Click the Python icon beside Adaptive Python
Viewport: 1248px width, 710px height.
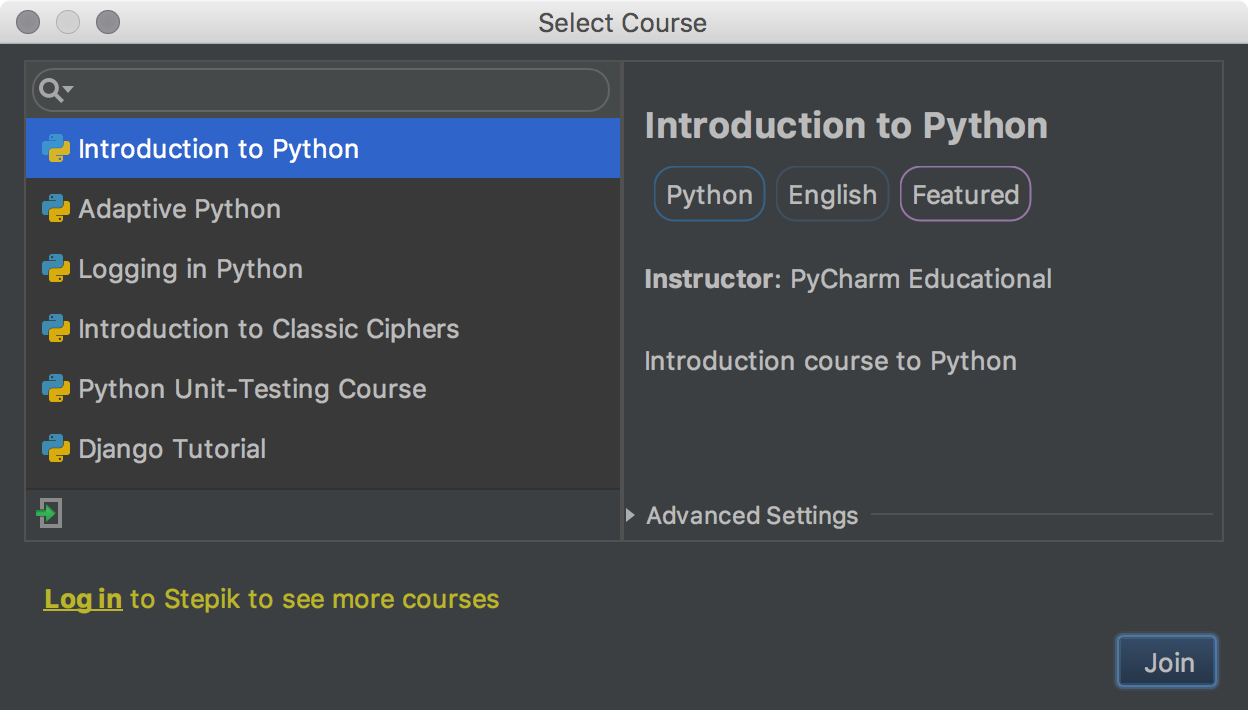point(55,209)
